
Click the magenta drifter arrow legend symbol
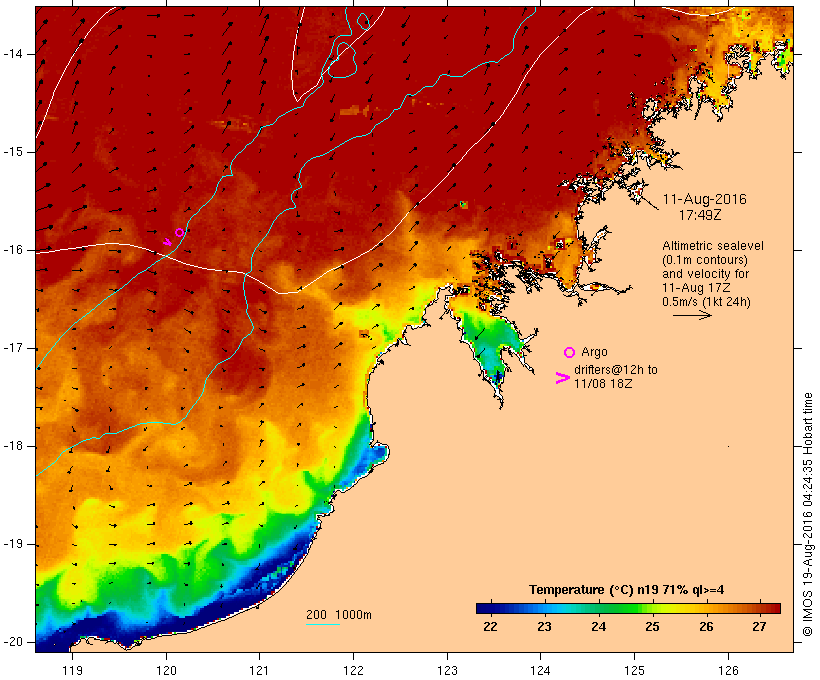562,378
